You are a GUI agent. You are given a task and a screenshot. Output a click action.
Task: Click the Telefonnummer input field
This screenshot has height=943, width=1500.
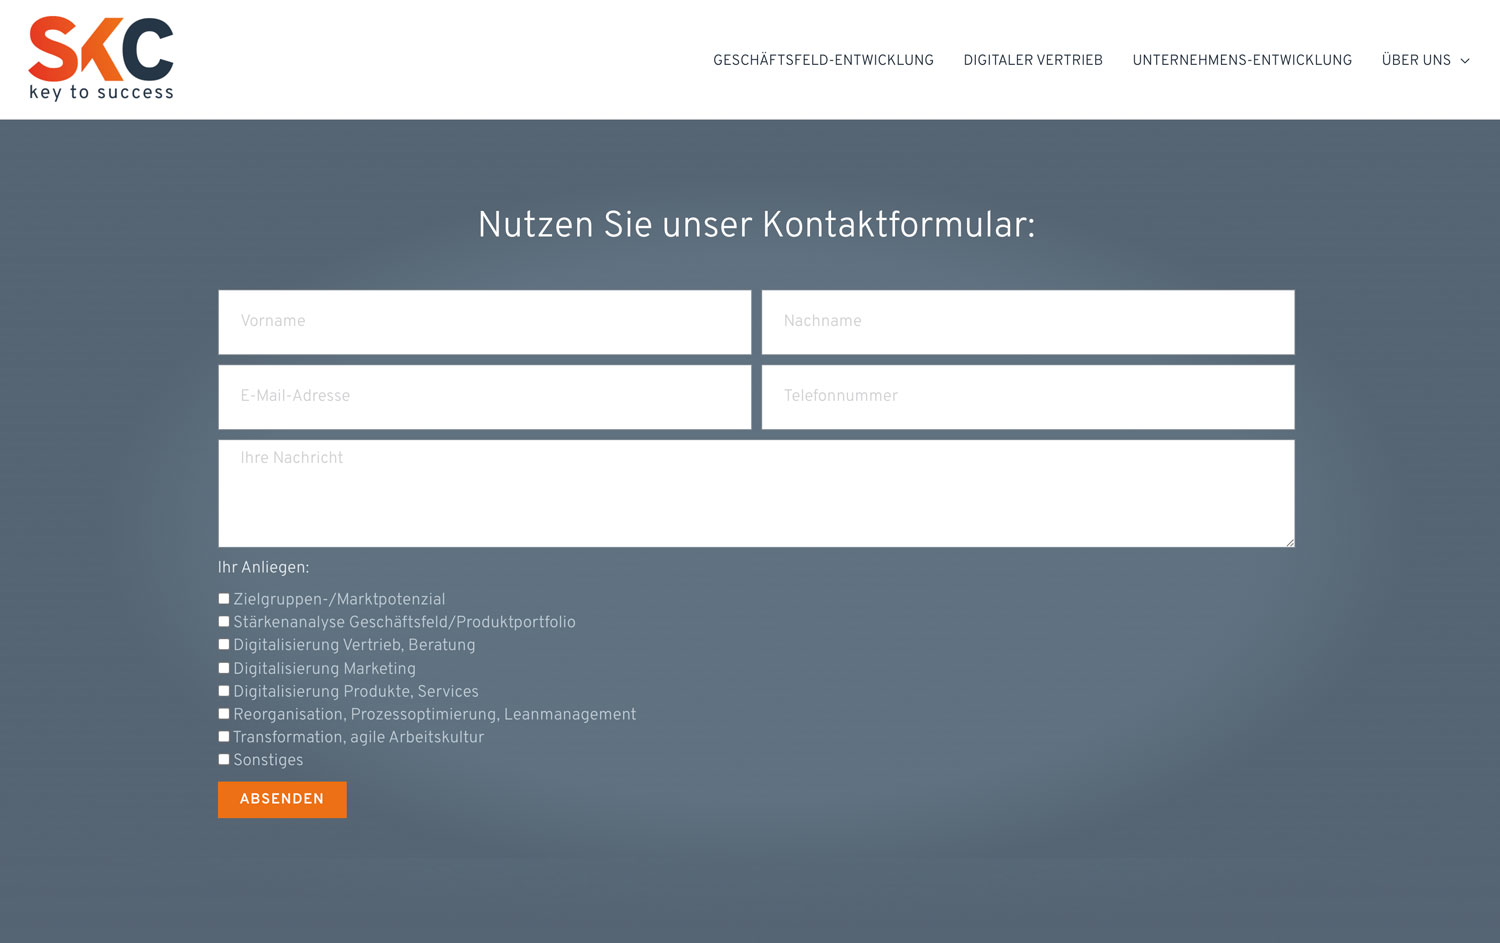tap(1027, 397)
